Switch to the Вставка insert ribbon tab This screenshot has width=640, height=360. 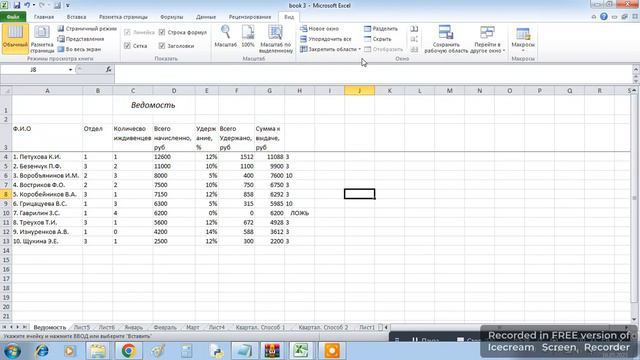76,17
